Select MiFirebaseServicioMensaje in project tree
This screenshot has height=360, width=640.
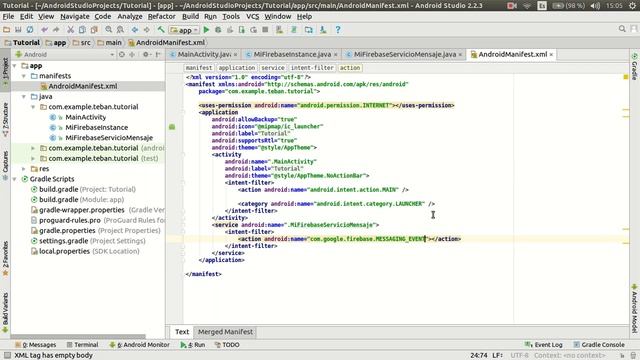pos(109,138)
